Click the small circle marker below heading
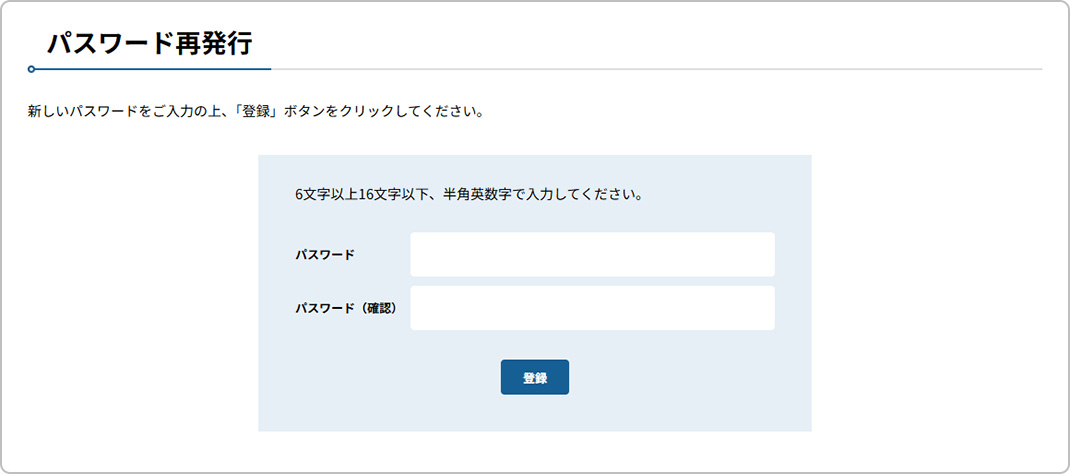1070x474 pixels. [32, 69]
